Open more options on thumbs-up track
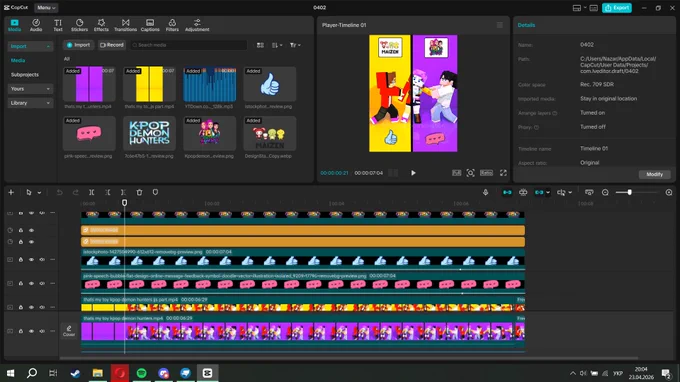 tap(52, 259)
